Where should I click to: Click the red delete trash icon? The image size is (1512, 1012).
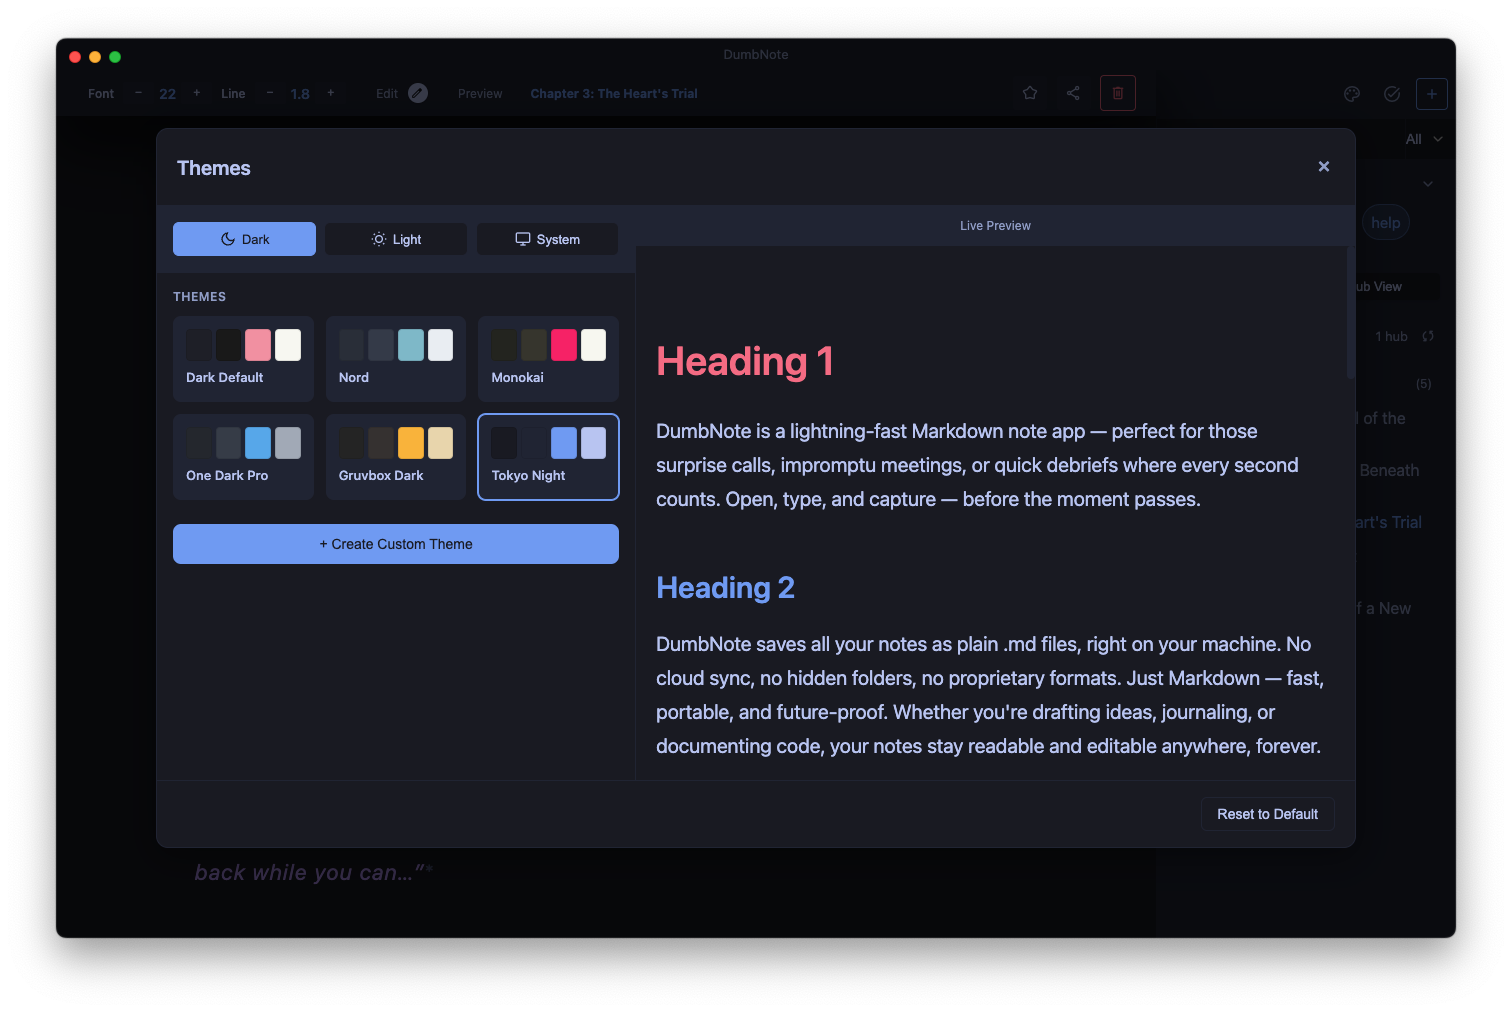1118,93
